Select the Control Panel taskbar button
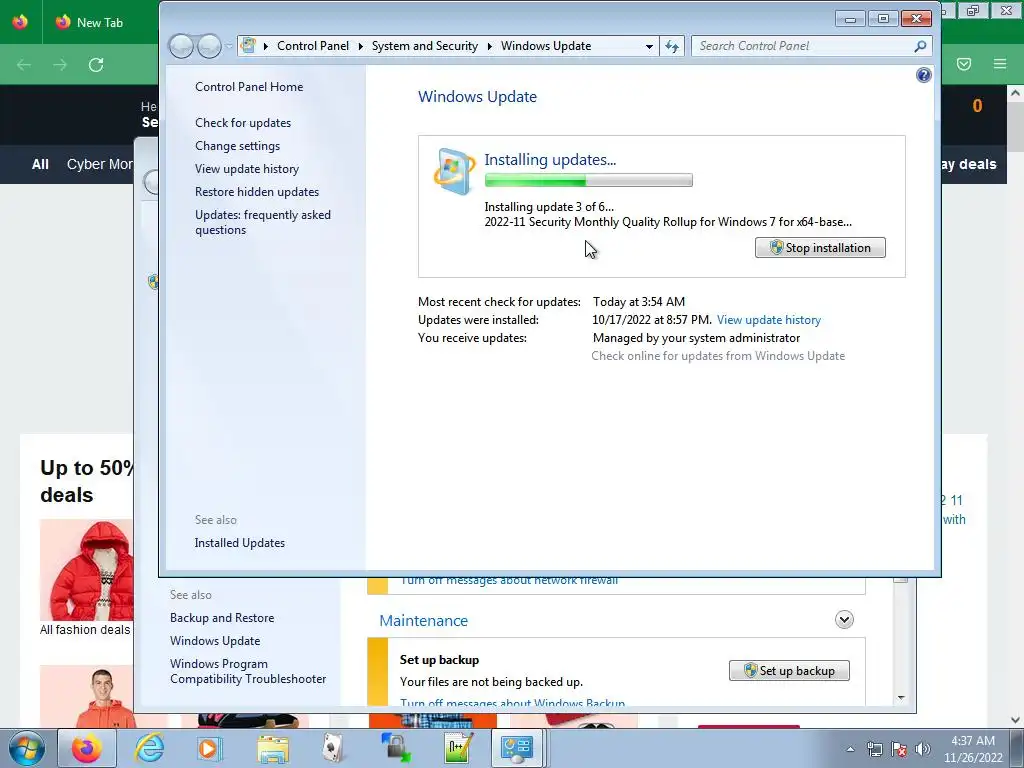The width and height of the screenshot is (1024, 768). tap(517, 748)
